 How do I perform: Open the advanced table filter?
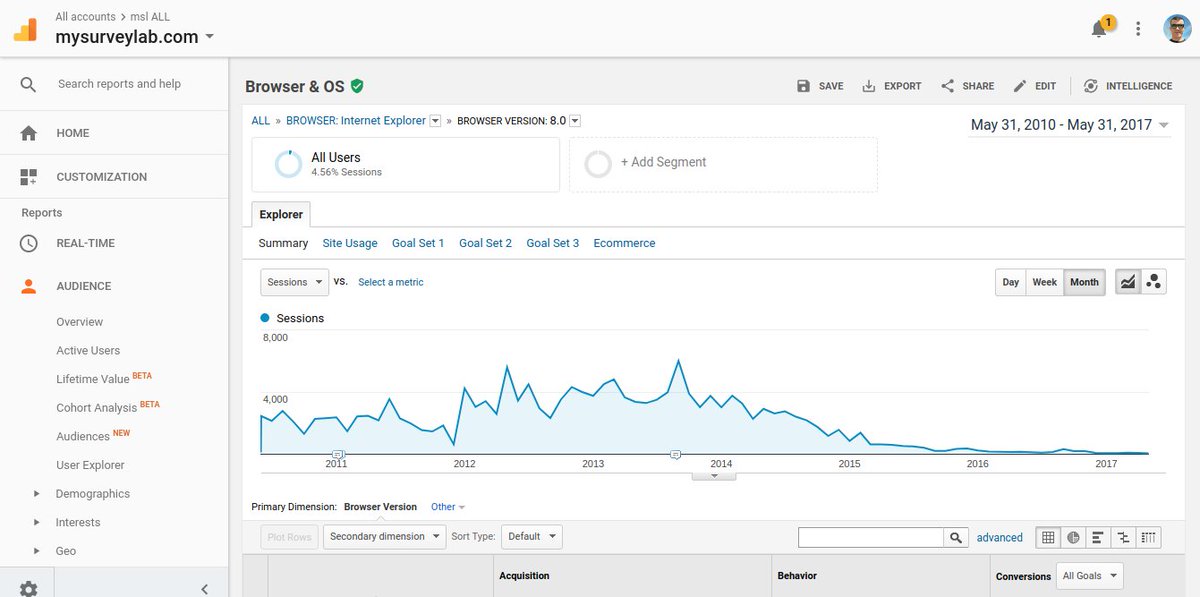tap(1000, 537)
